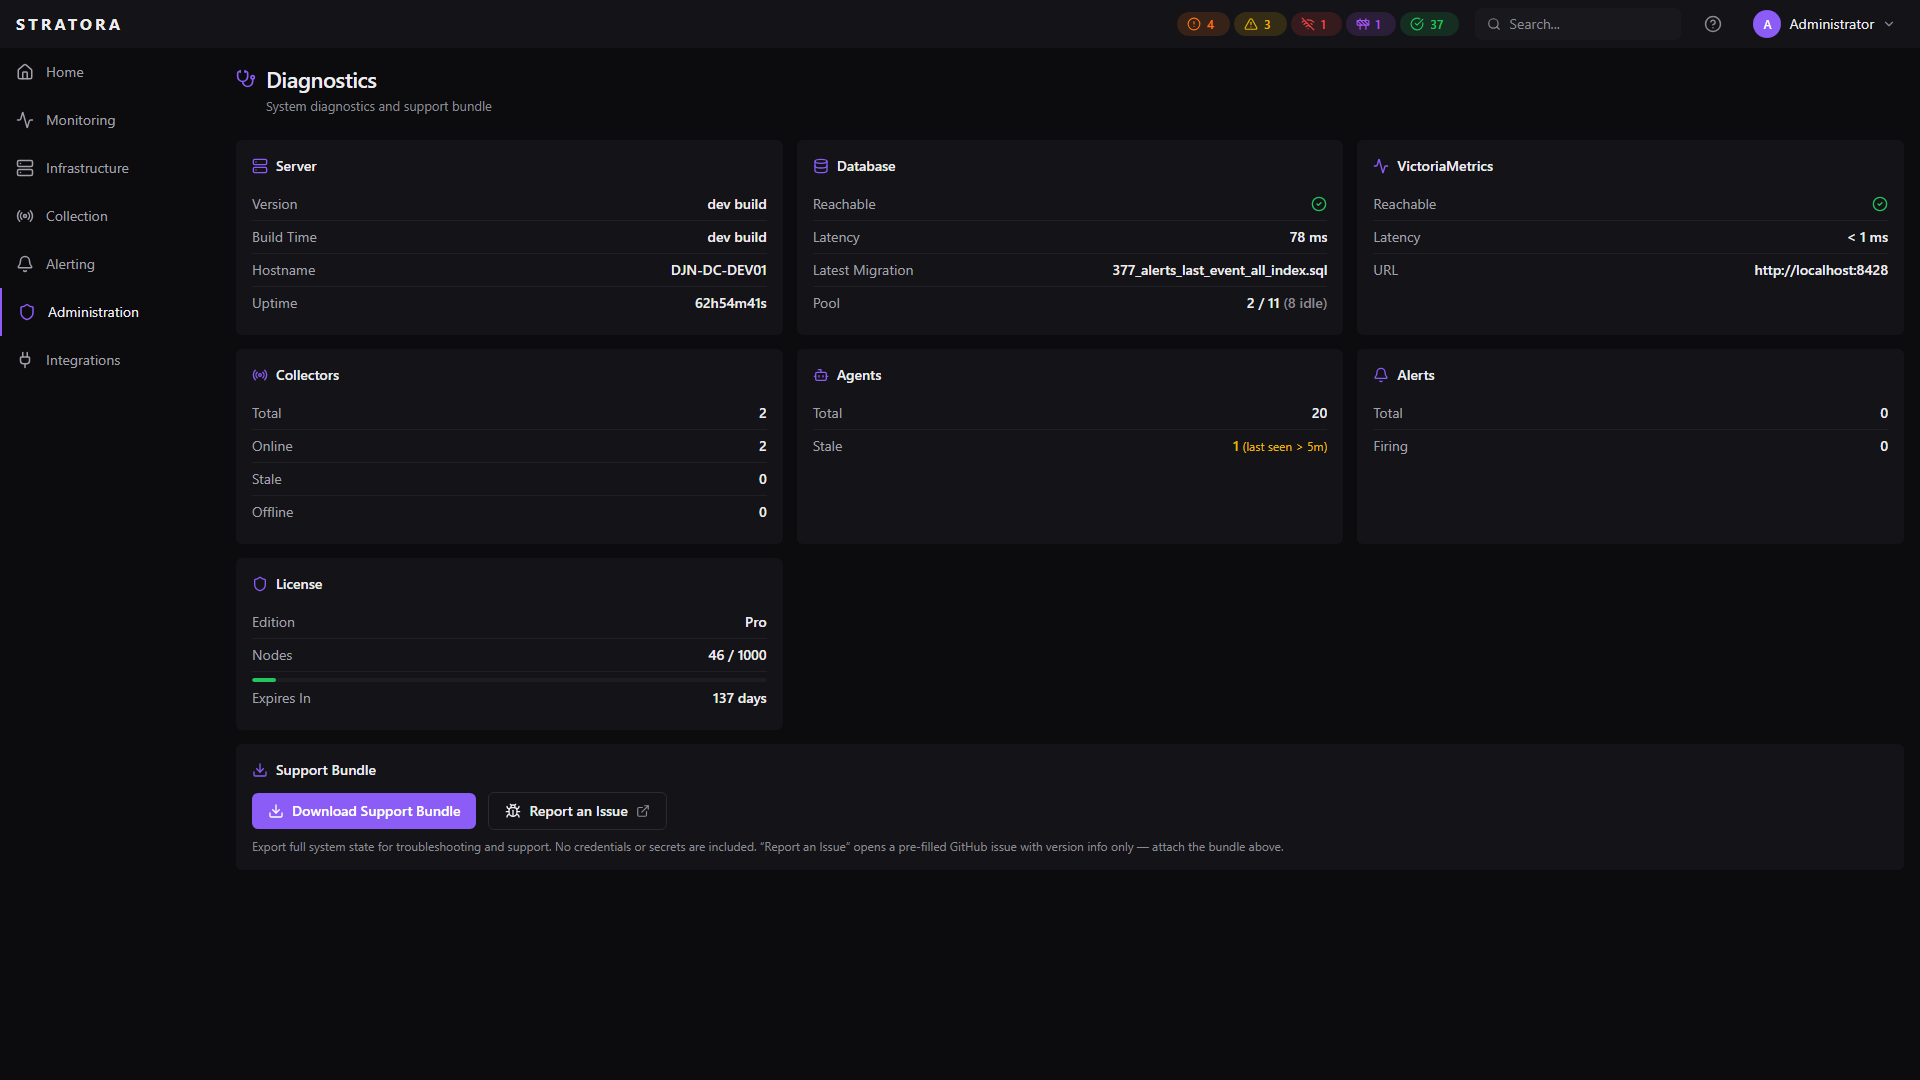Click the stale agents '1 (last seen > 5m)'
The image size is (1920, 1080).
tap(1280, 446)
